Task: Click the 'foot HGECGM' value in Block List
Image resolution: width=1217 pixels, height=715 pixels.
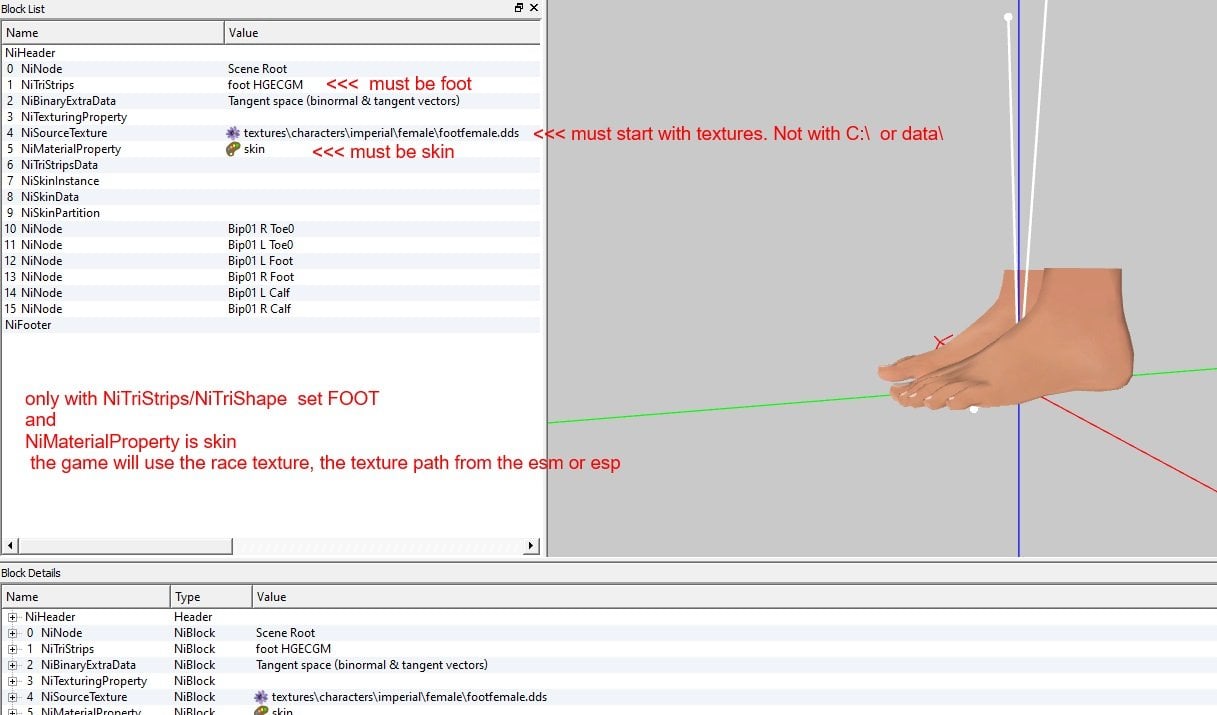Action: pos(265,85)
